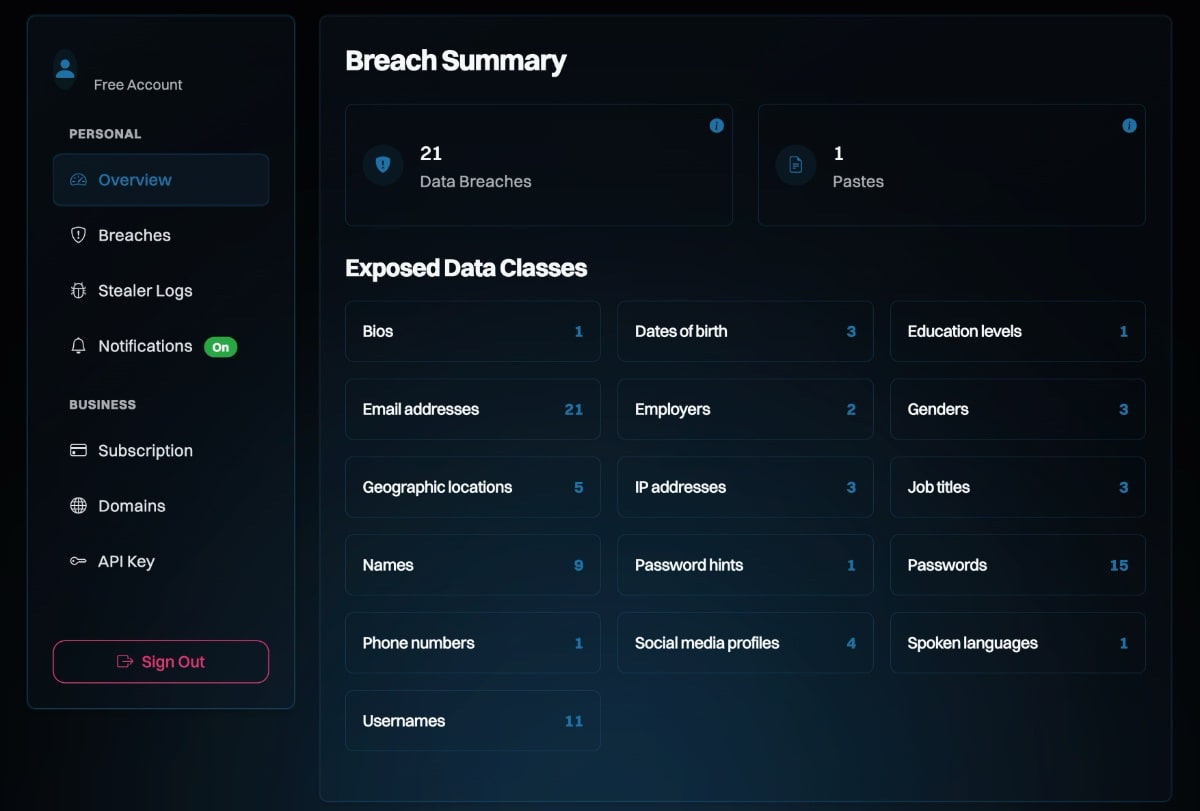The width and height of the screenshot is (1200, 811).
Task: Select the IP addresses data class tile
Action: [745, 487]
